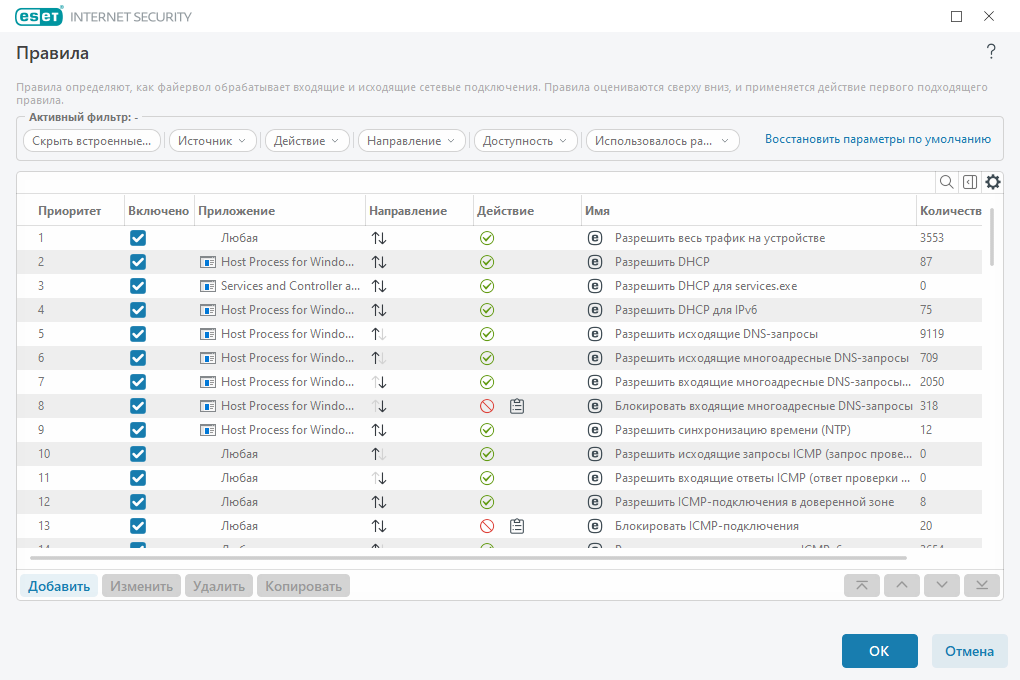
Task: Click the log clipboard icon in rule 13
Action: [x=517, y=526]
